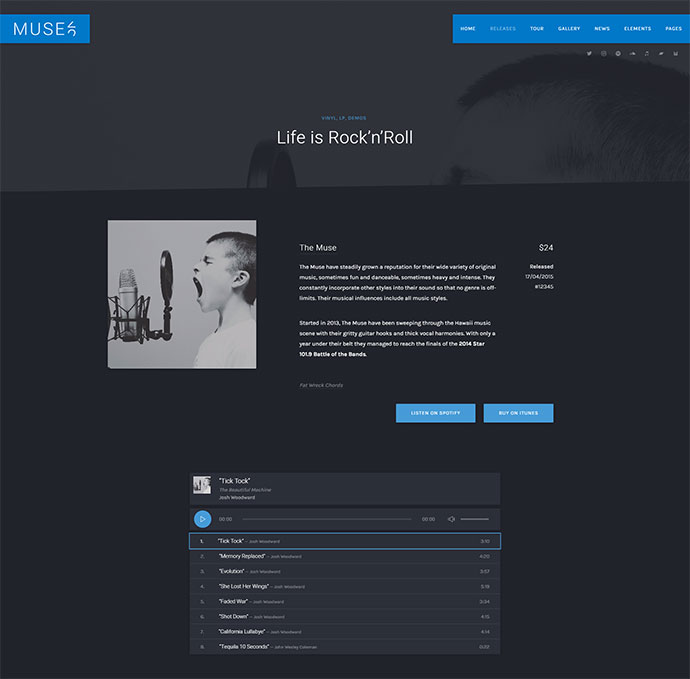The image size is (690, 679).
Task: Adjust the volume slider
Action: pos(474,519)
